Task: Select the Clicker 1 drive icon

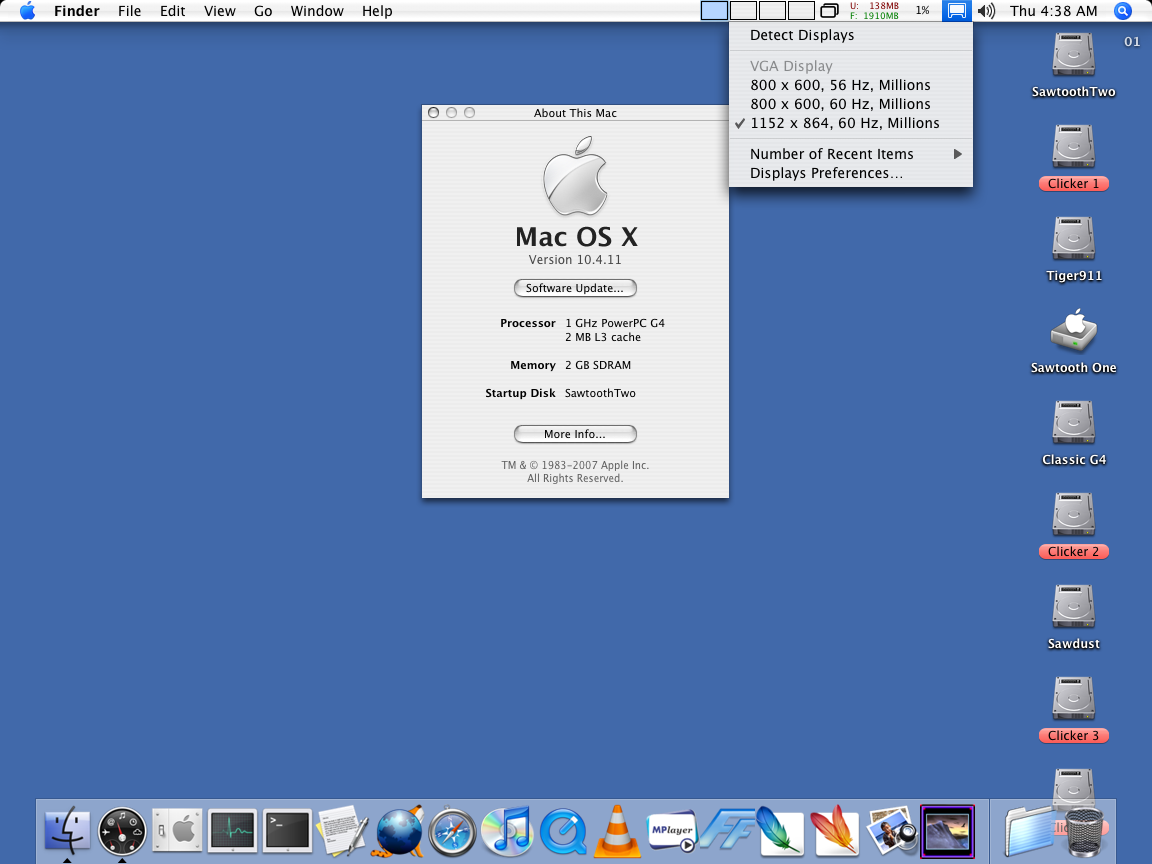Action: (x=1073, y=147)
